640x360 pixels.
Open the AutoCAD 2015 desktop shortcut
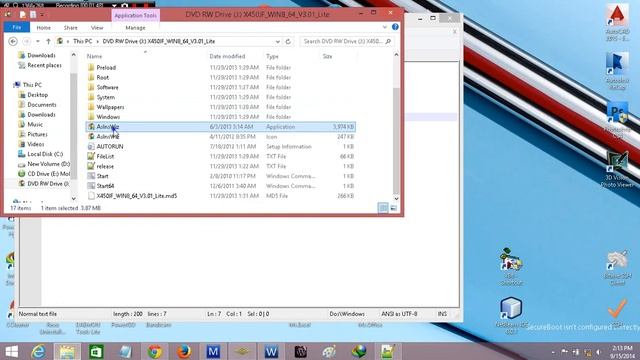click(x=617, y=22)
